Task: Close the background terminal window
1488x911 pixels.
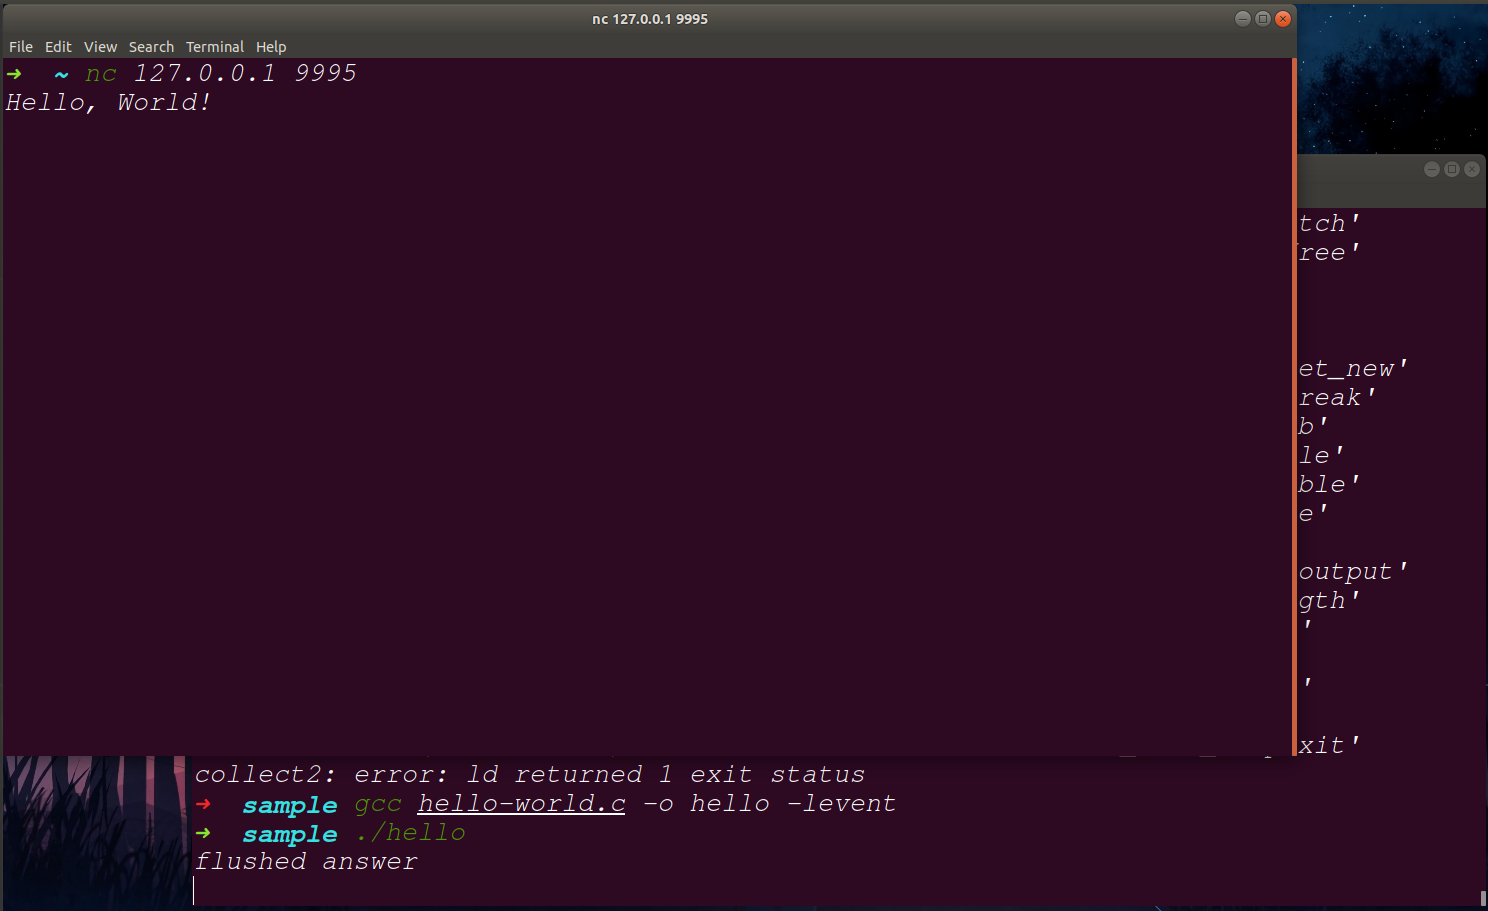Action: click(x=1472, y=169)
